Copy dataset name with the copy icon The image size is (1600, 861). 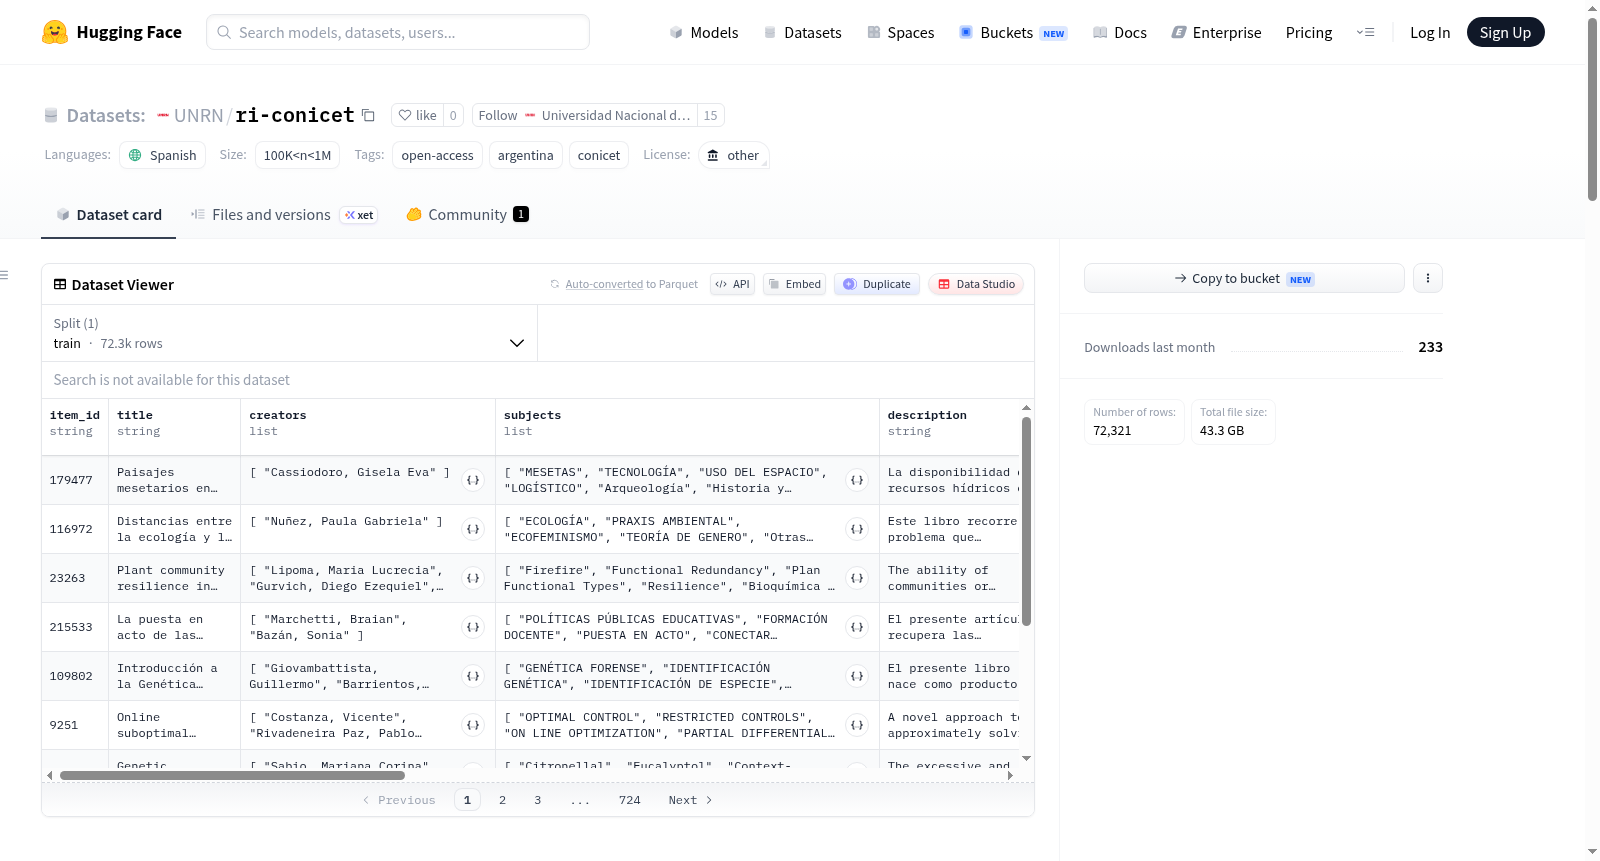(x=368, y=115)
